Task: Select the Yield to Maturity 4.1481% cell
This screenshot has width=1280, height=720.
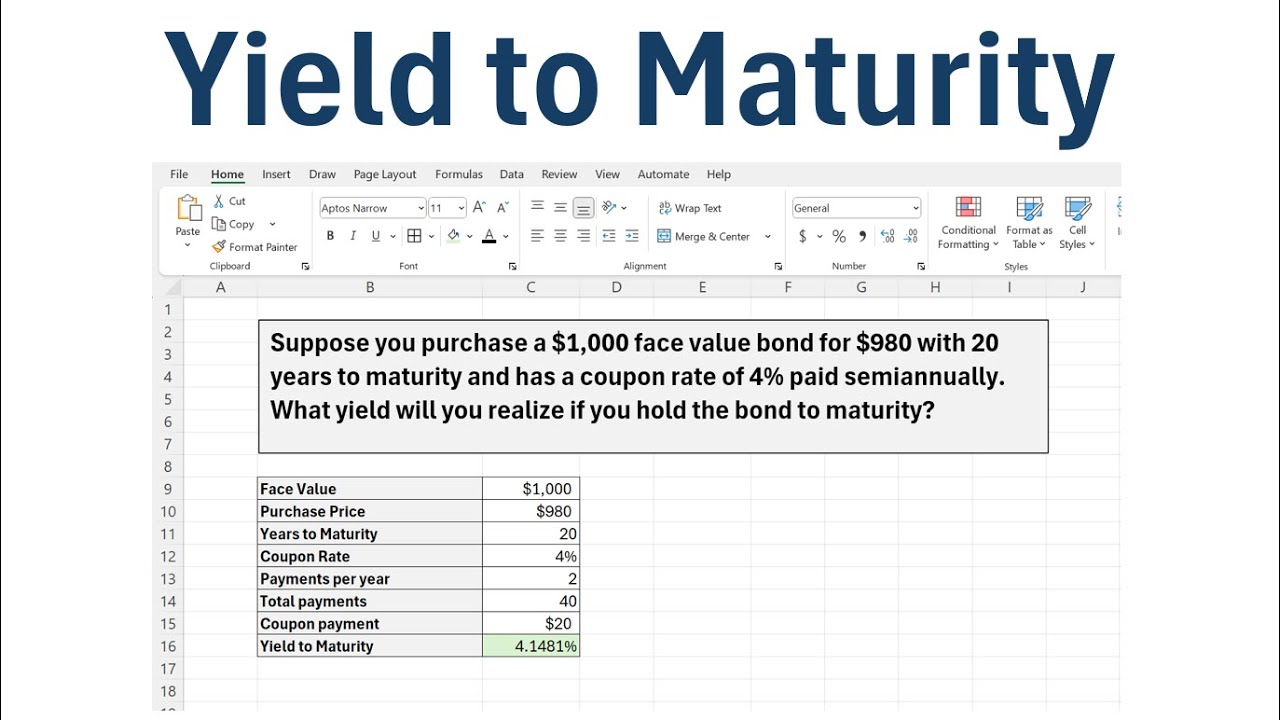Action: click(531, 646)
